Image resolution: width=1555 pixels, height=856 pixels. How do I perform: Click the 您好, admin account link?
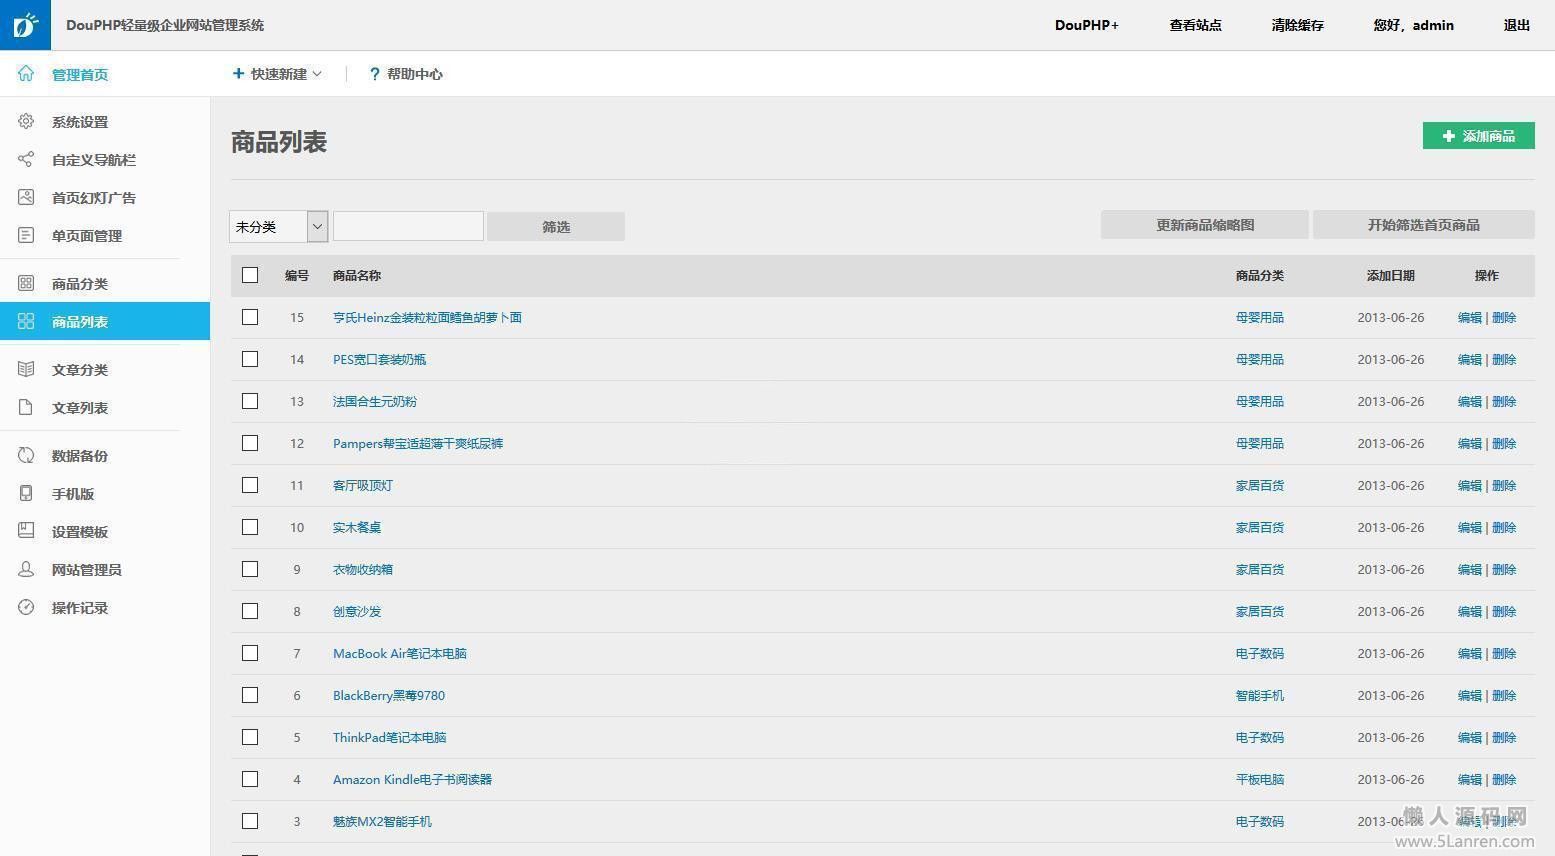pyautogui.click(x=1413, y=25)
